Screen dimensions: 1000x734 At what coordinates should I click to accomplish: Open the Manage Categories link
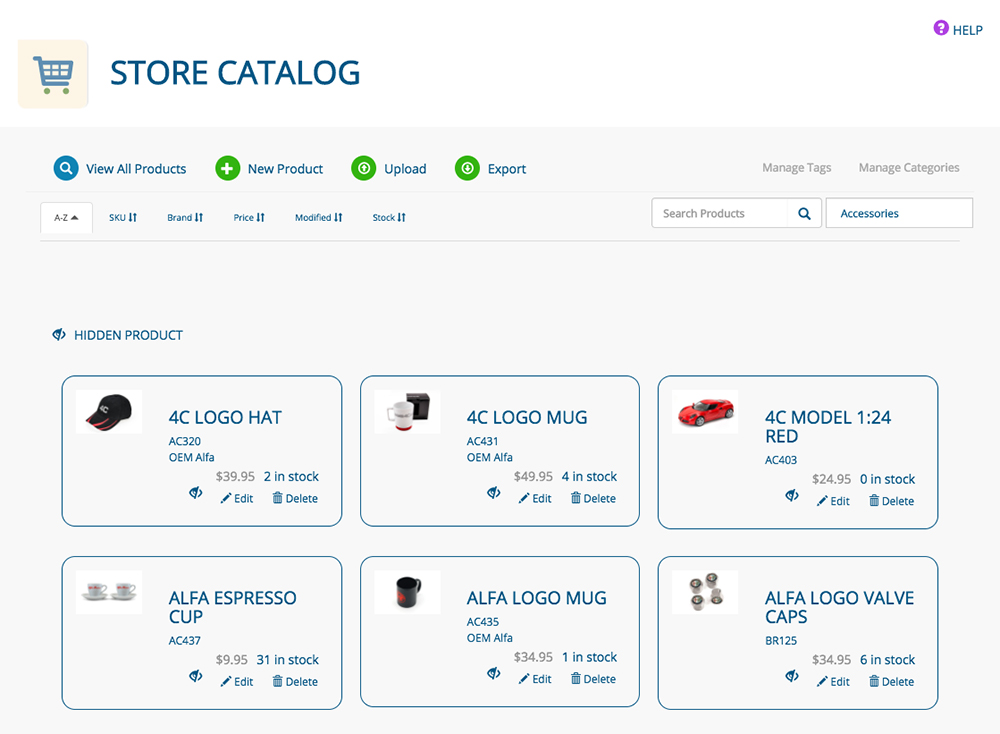coord(908,168)
